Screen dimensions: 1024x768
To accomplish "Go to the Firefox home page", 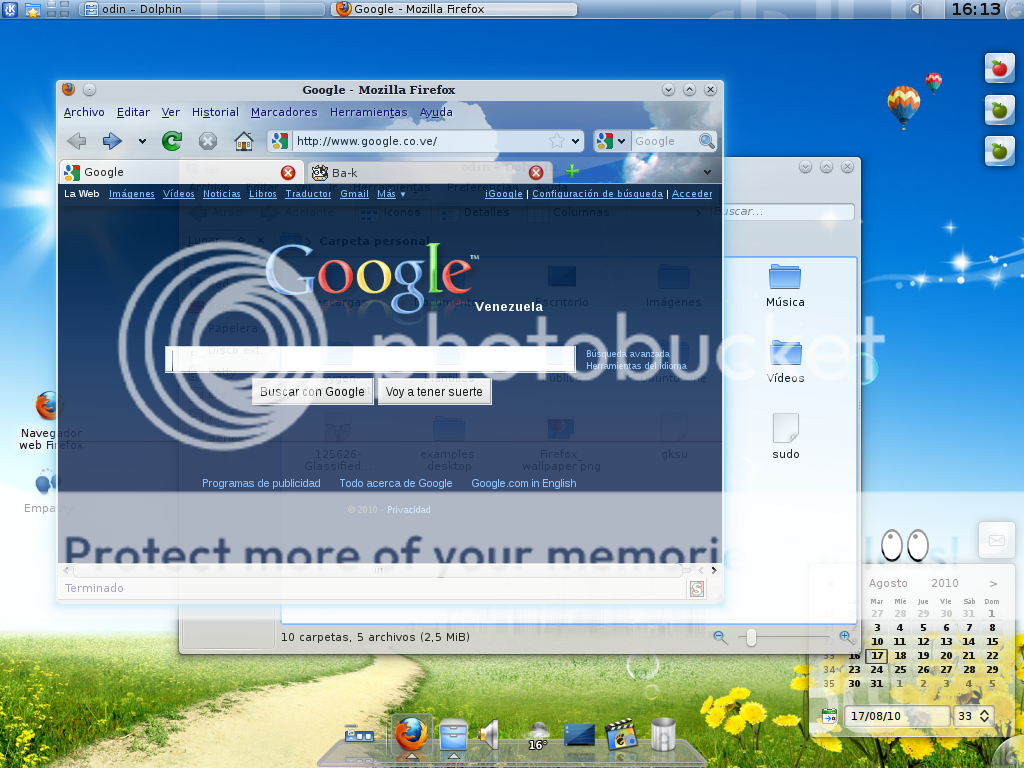I will (x=243, y=141).
